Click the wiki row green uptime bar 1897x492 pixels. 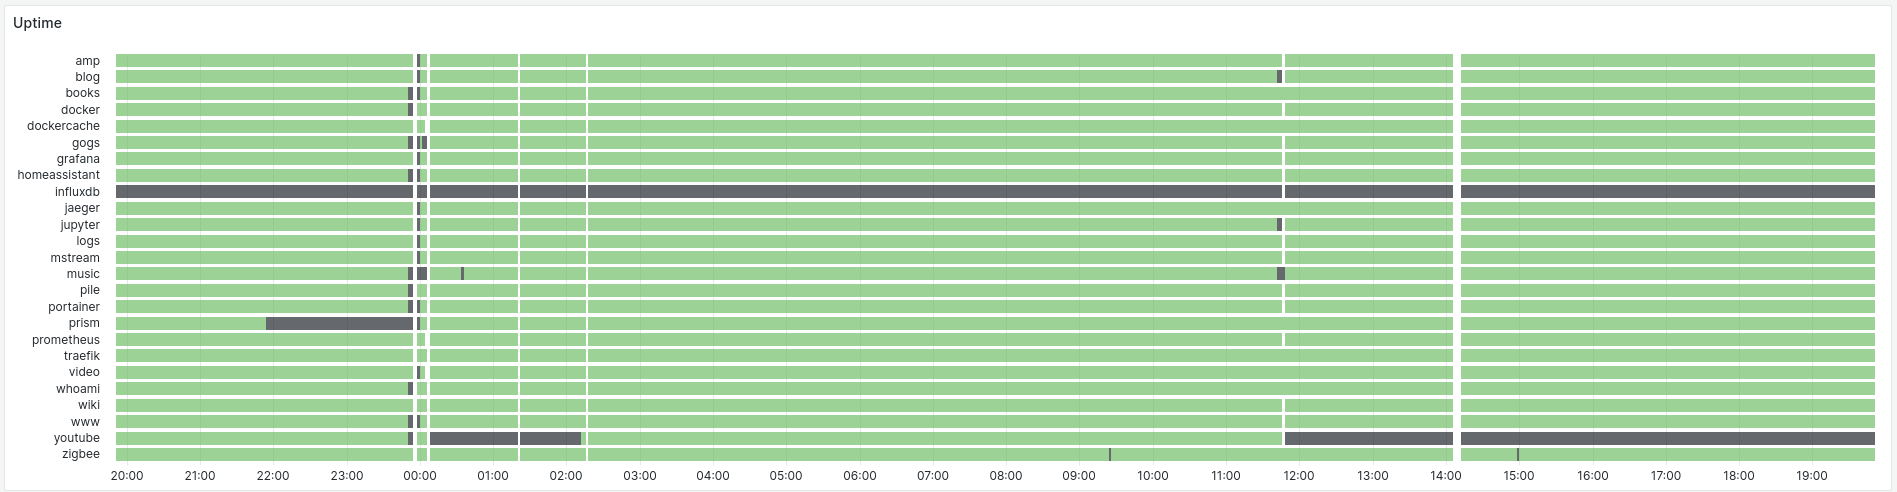(x=995, y=405)
